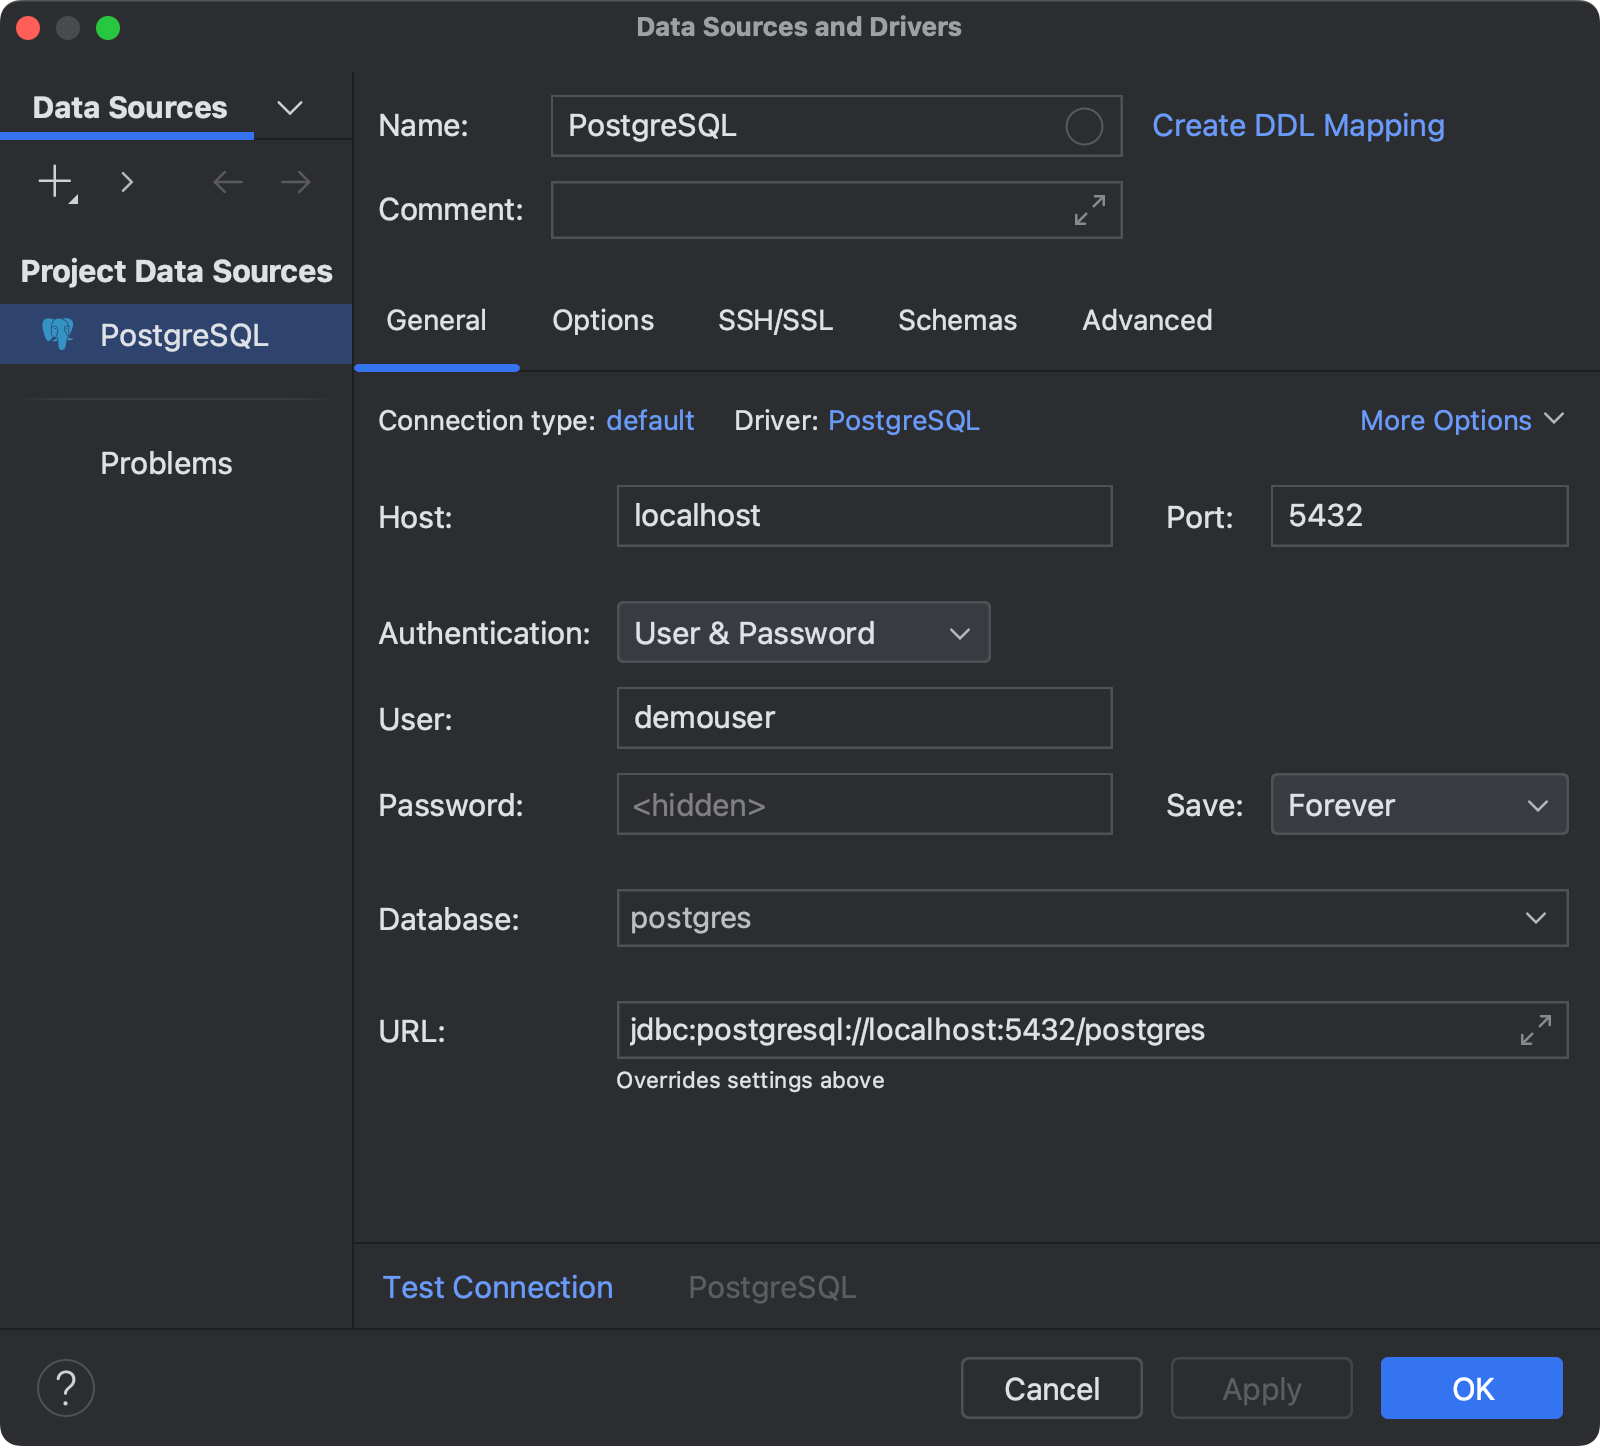Open Create DDL Mapping
The height and width of the screenshot is (1446, 1600).
point(1298,125)
